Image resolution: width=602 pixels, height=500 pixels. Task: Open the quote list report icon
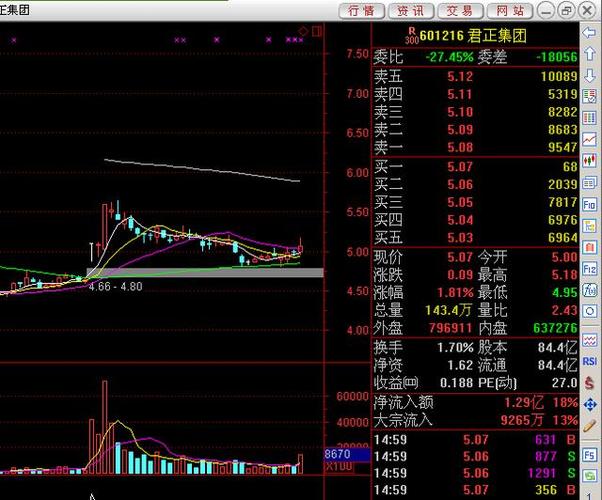589,96
